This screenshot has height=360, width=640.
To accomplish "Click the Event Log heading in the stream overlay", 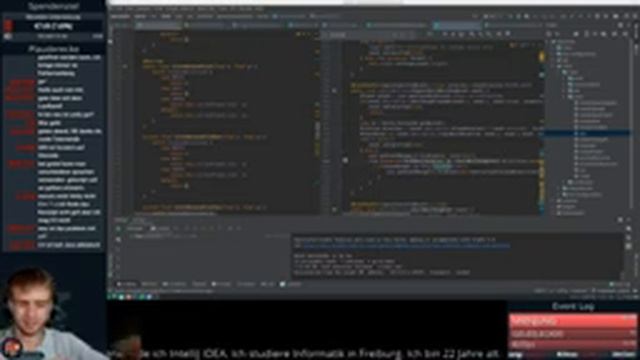I will click(573, 306).
